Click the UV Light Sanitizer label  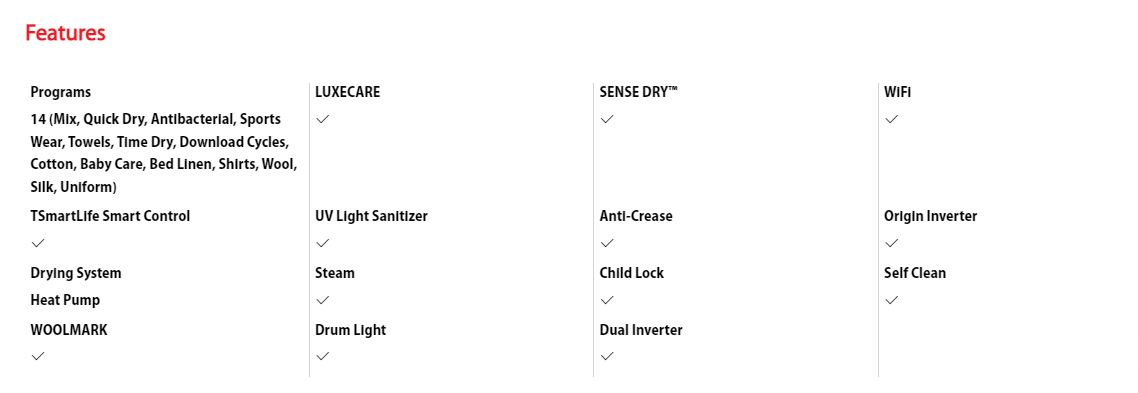tap(372, 216)
